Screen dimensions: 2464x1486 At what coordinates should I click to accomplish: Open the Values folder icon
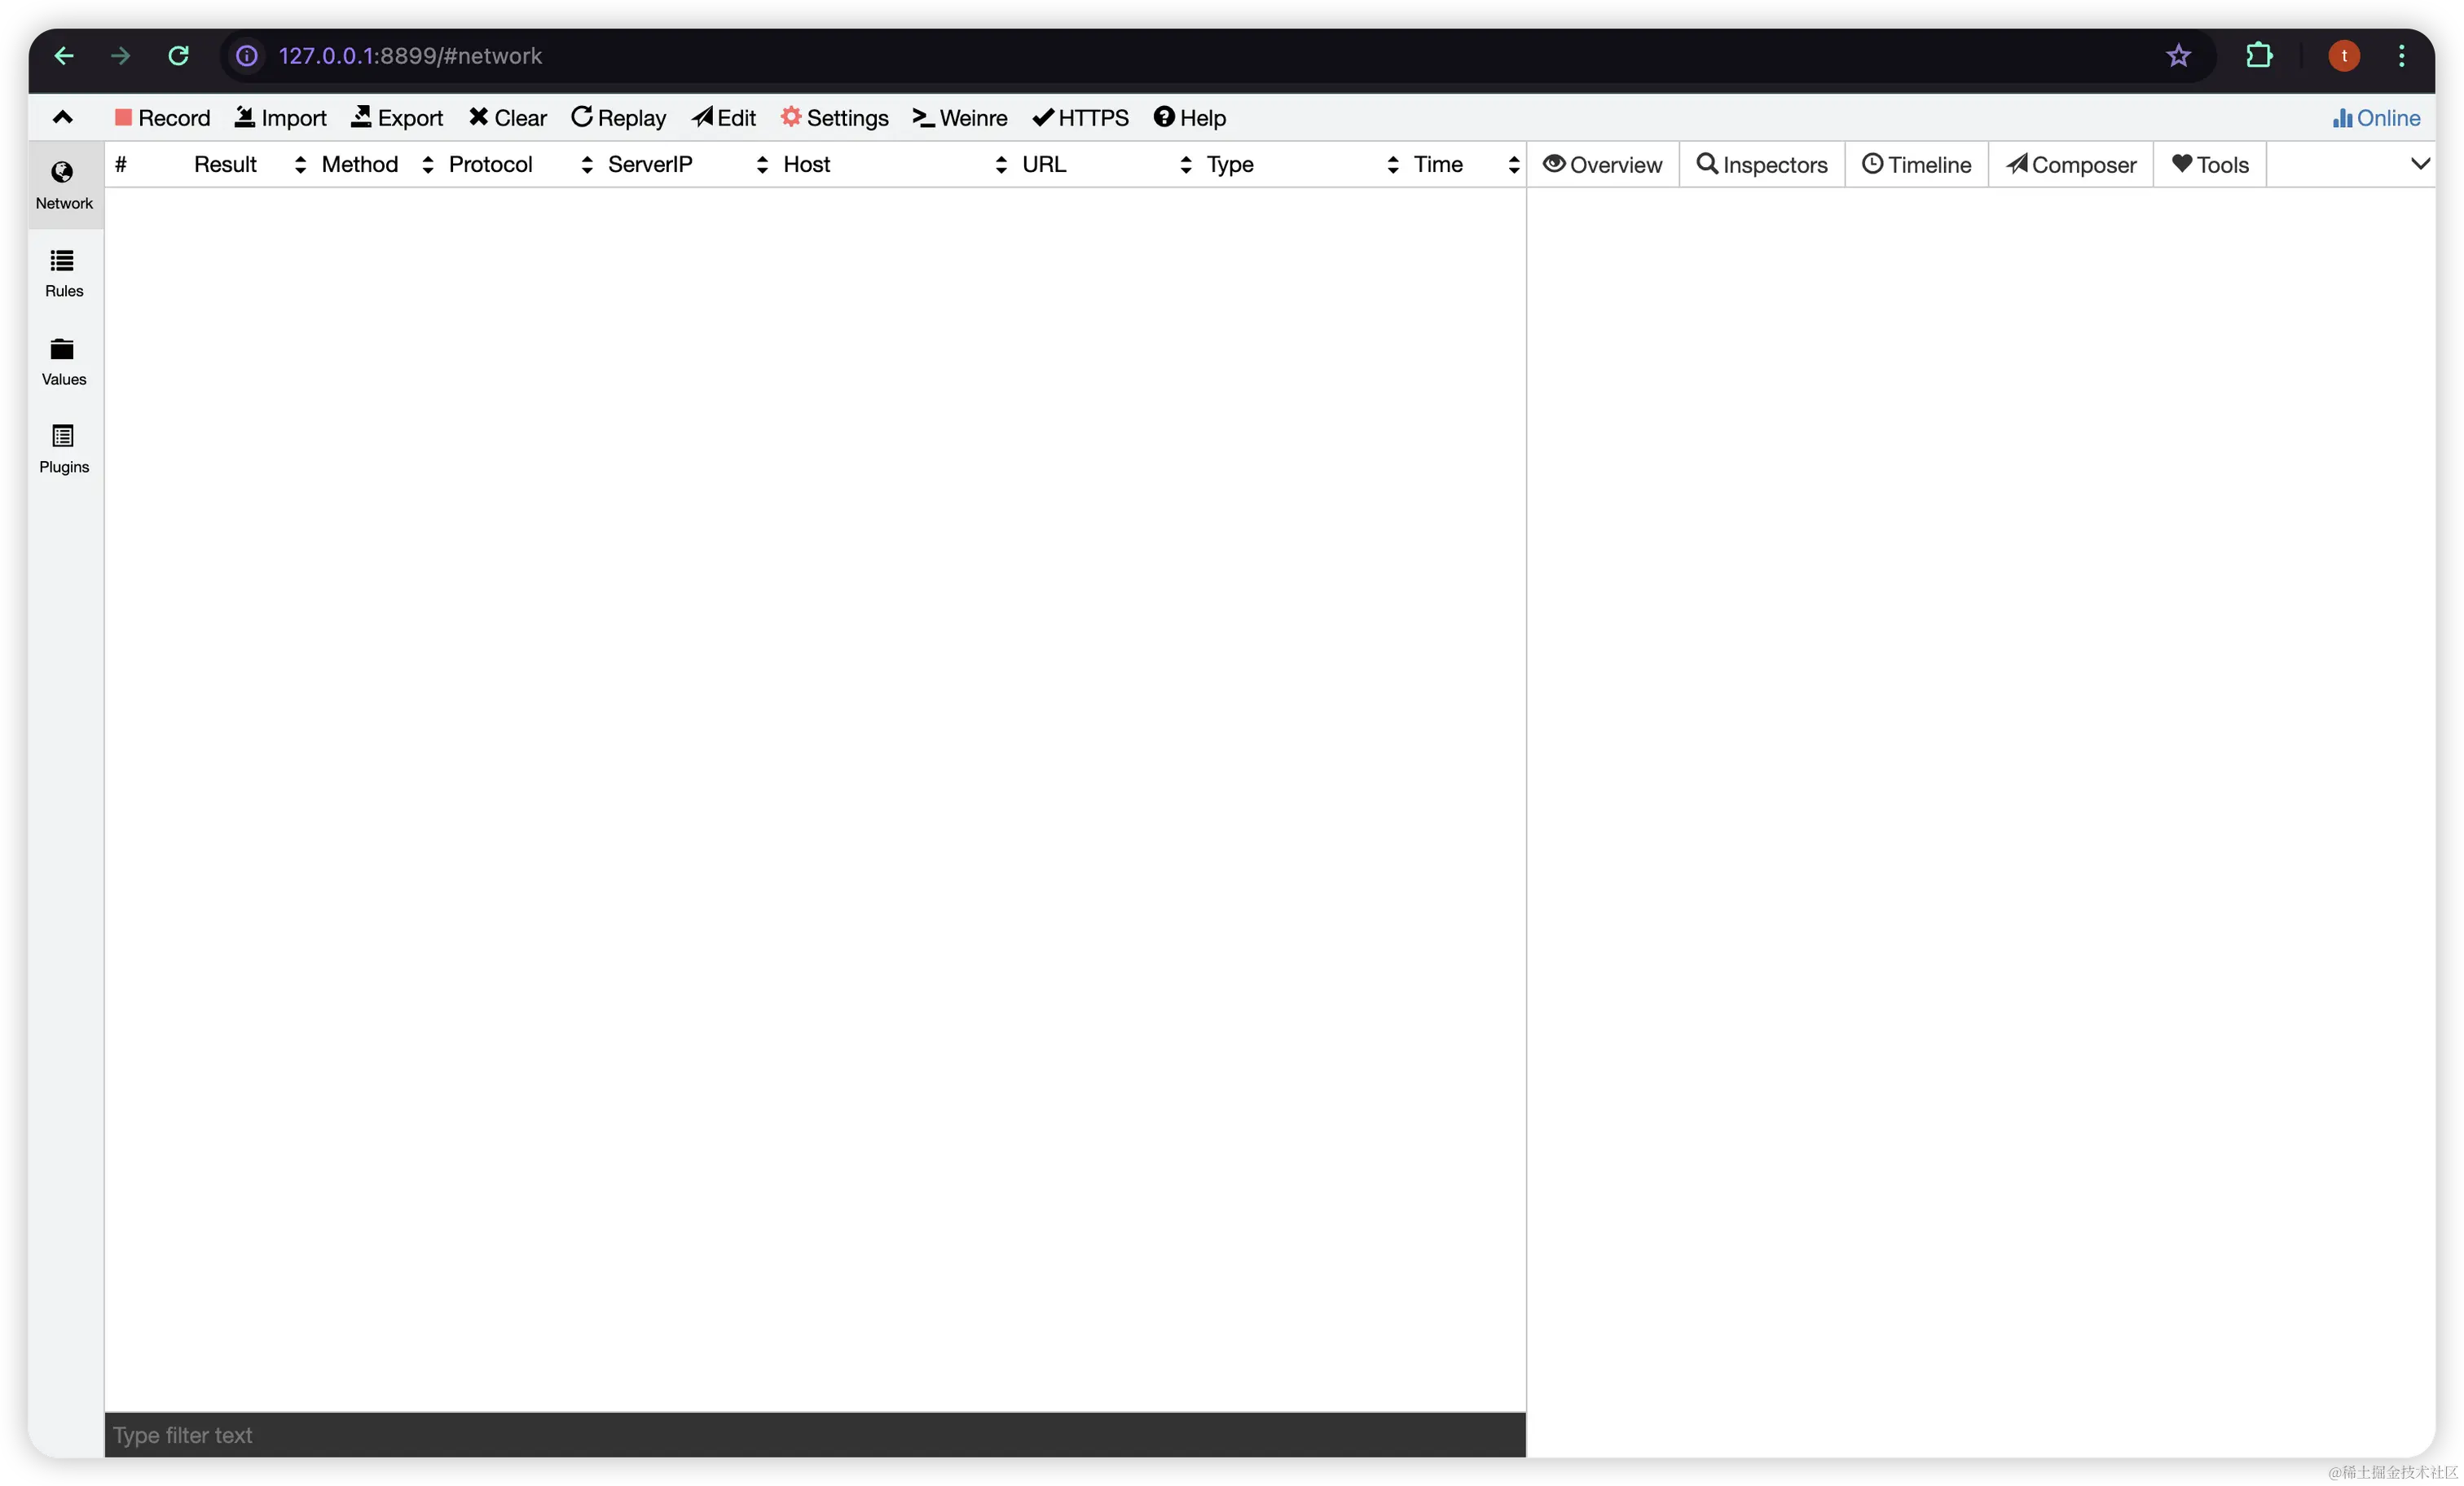(x=62, y=349)
